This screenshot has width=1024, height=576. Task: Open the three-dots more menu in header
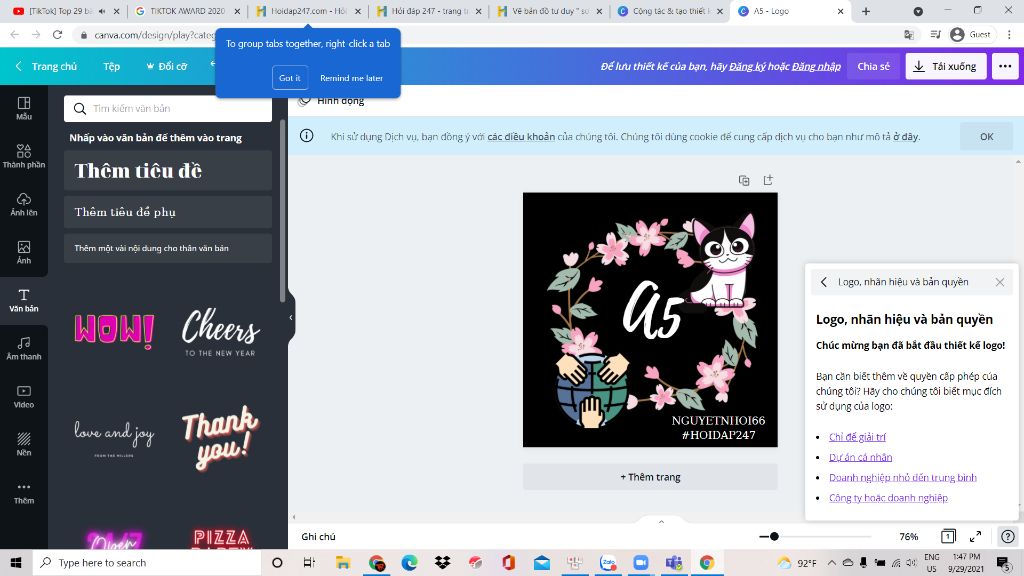(1005, 66)
